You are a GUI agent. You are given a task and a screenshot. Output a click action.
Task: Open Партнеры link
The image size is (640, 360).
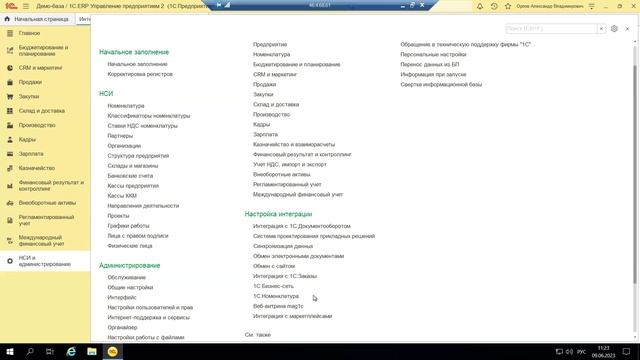(x=120, y=136)
